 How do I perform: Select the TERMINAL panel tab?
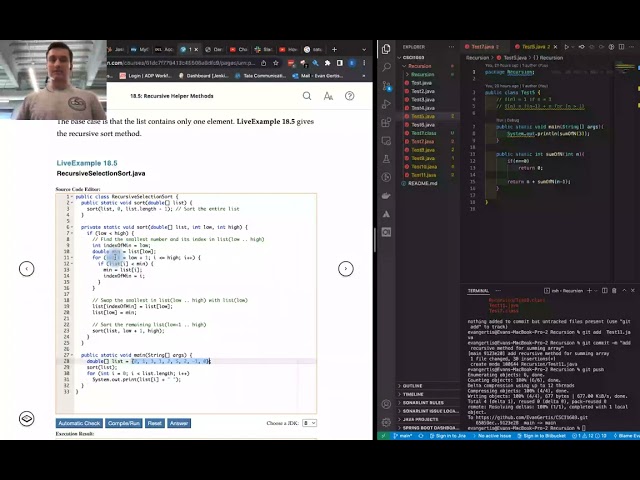pyautogui.click(x=478, y=291)
